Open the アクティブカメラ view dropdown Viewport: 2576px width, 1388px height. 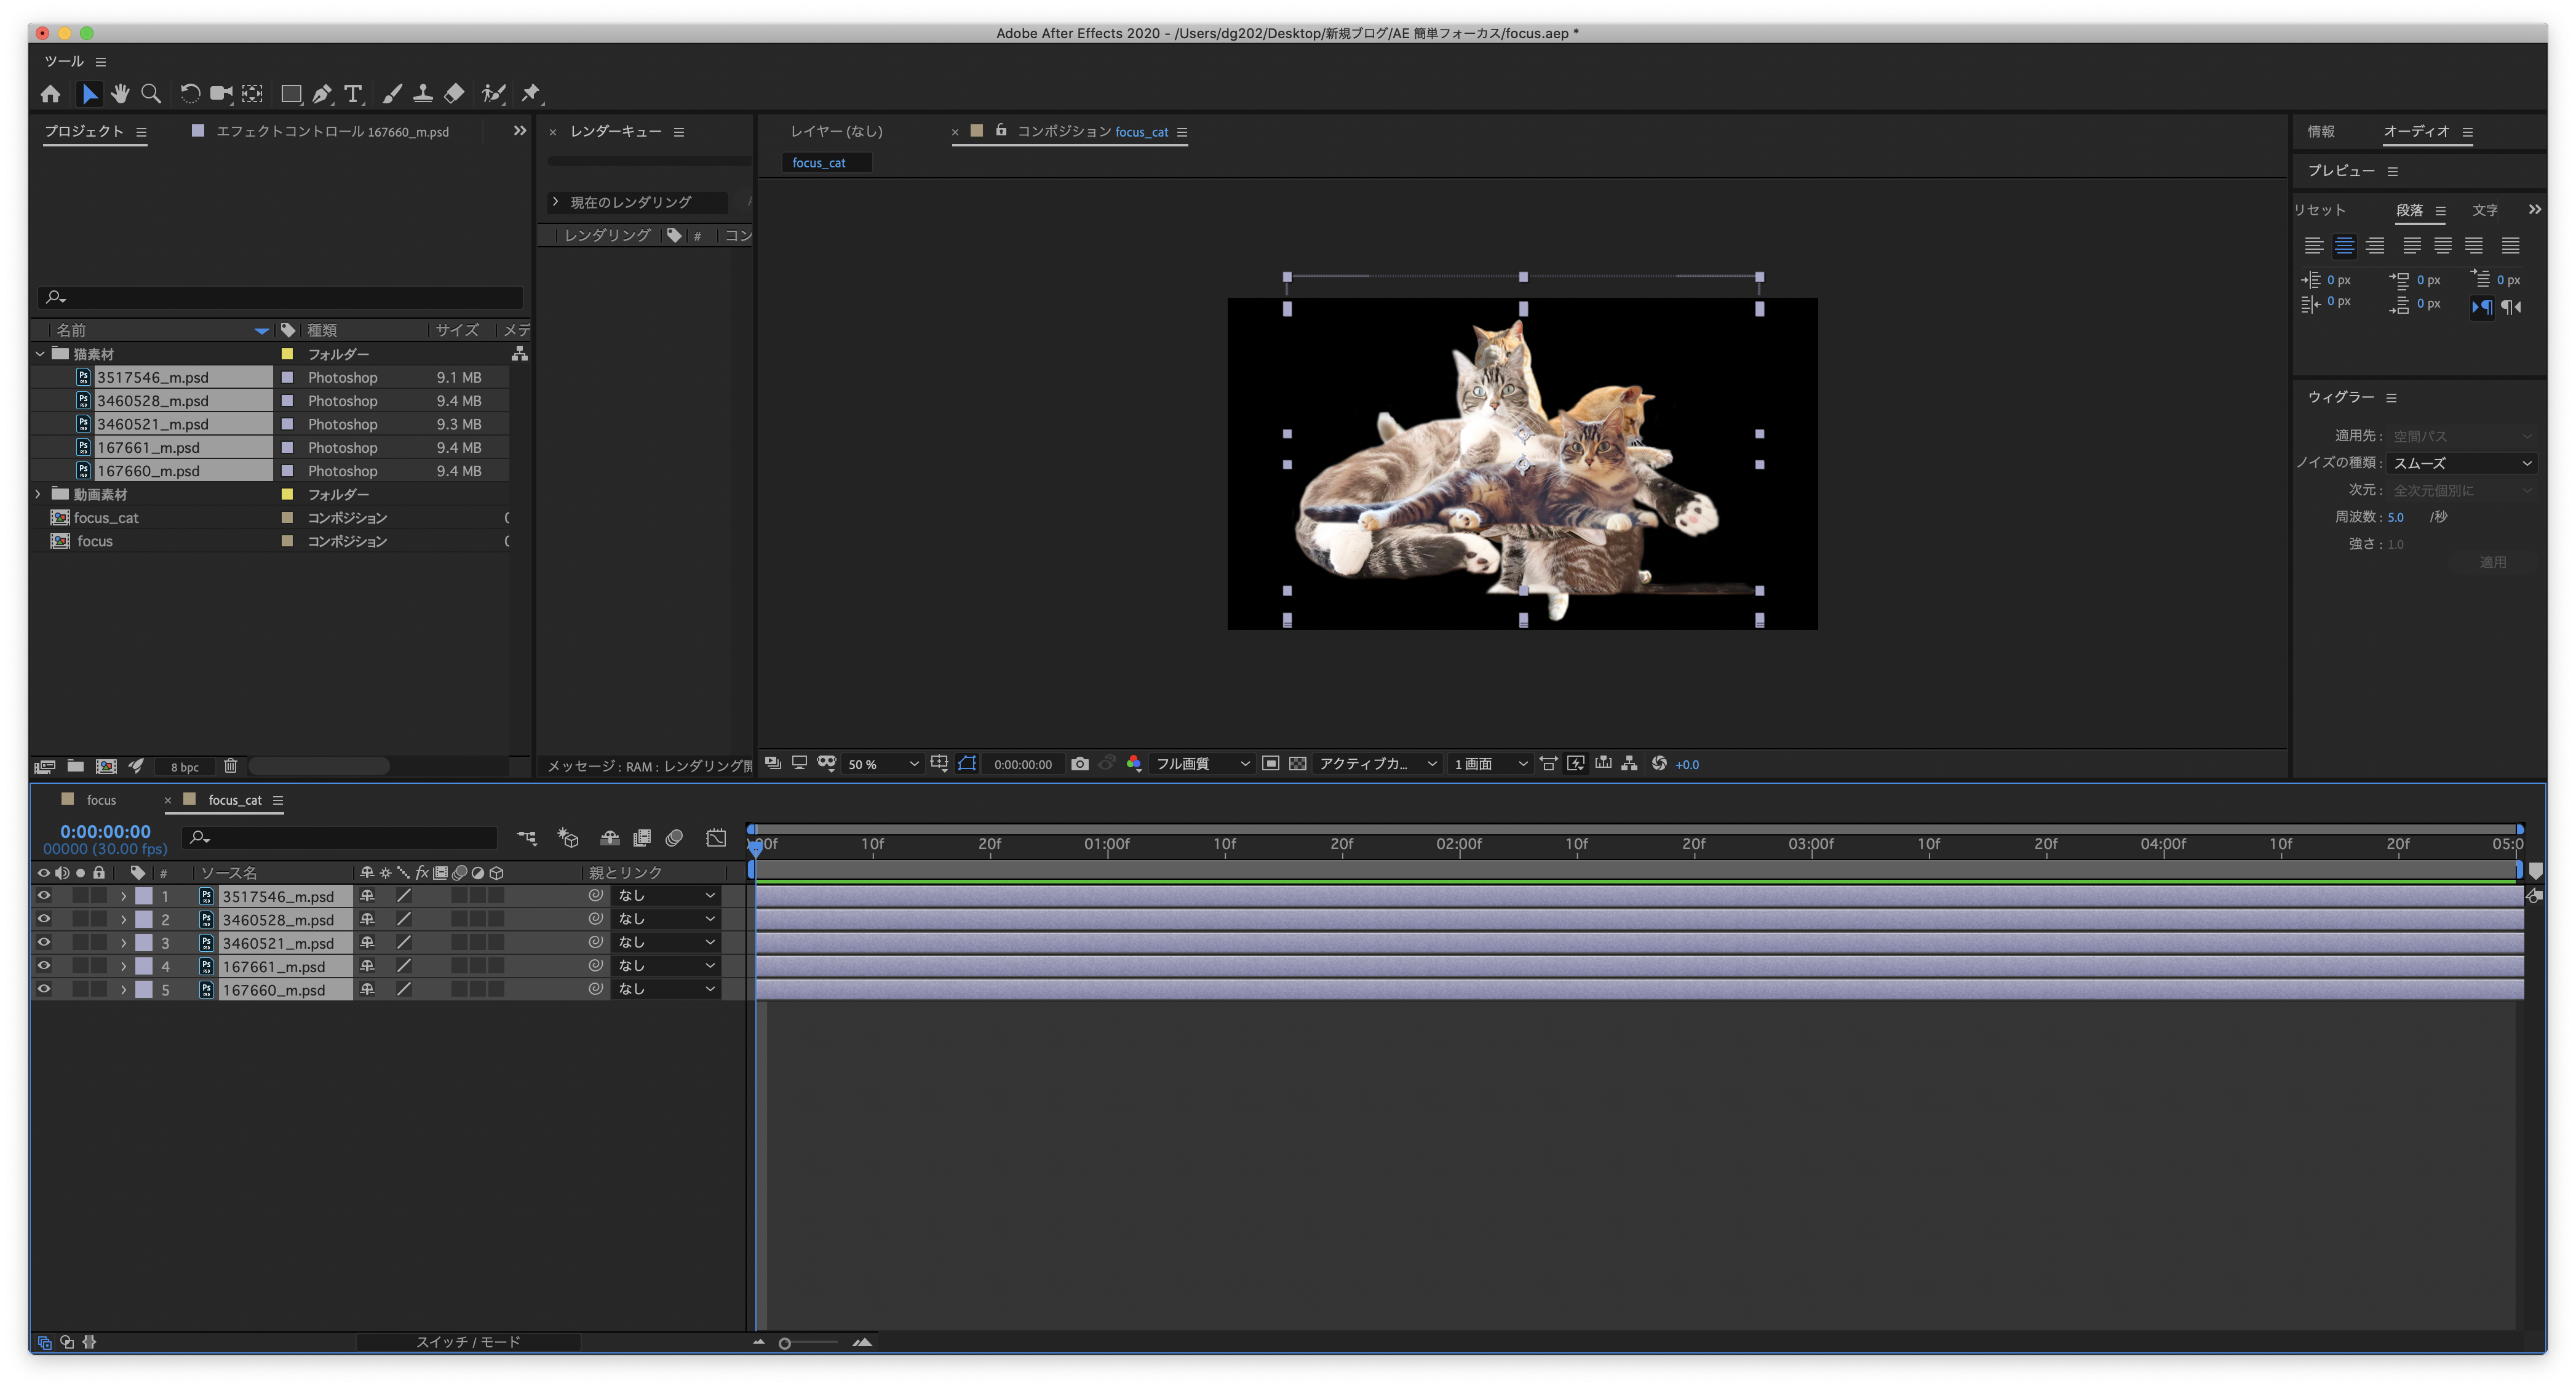(1377, 764)
